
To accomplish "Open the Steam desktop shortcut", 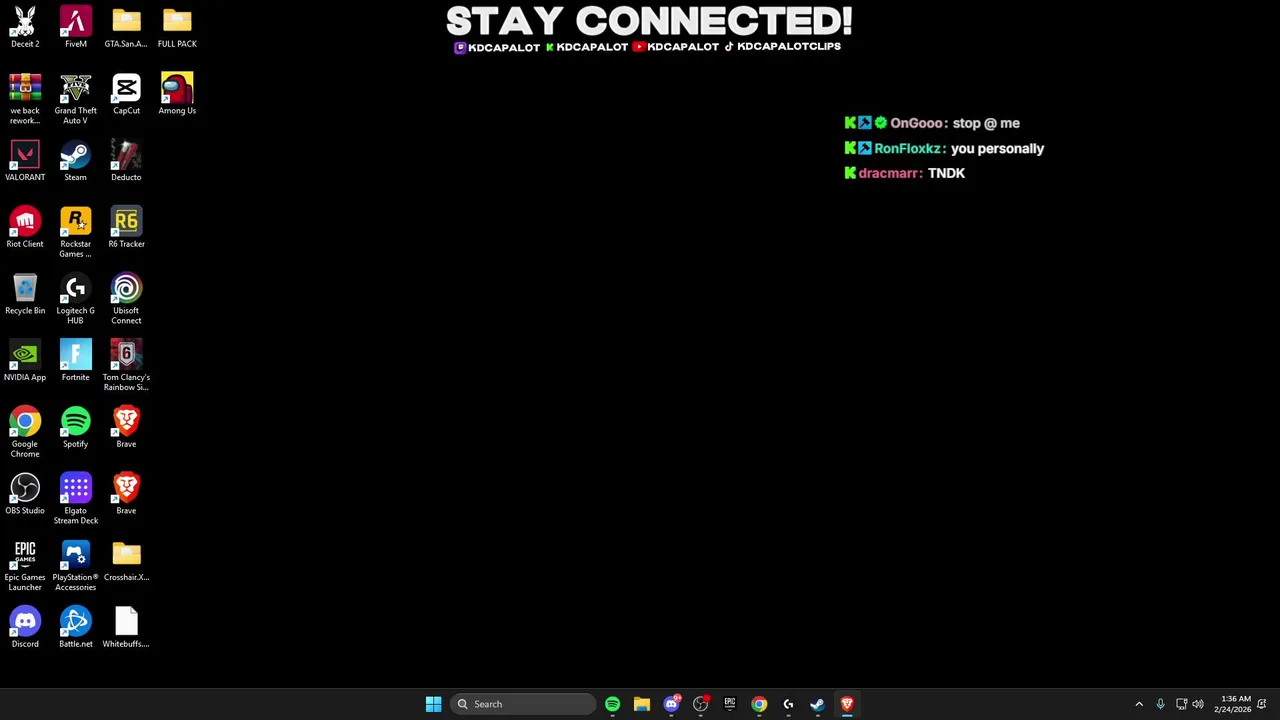I will pyautogui.click(x=75, y=161).
